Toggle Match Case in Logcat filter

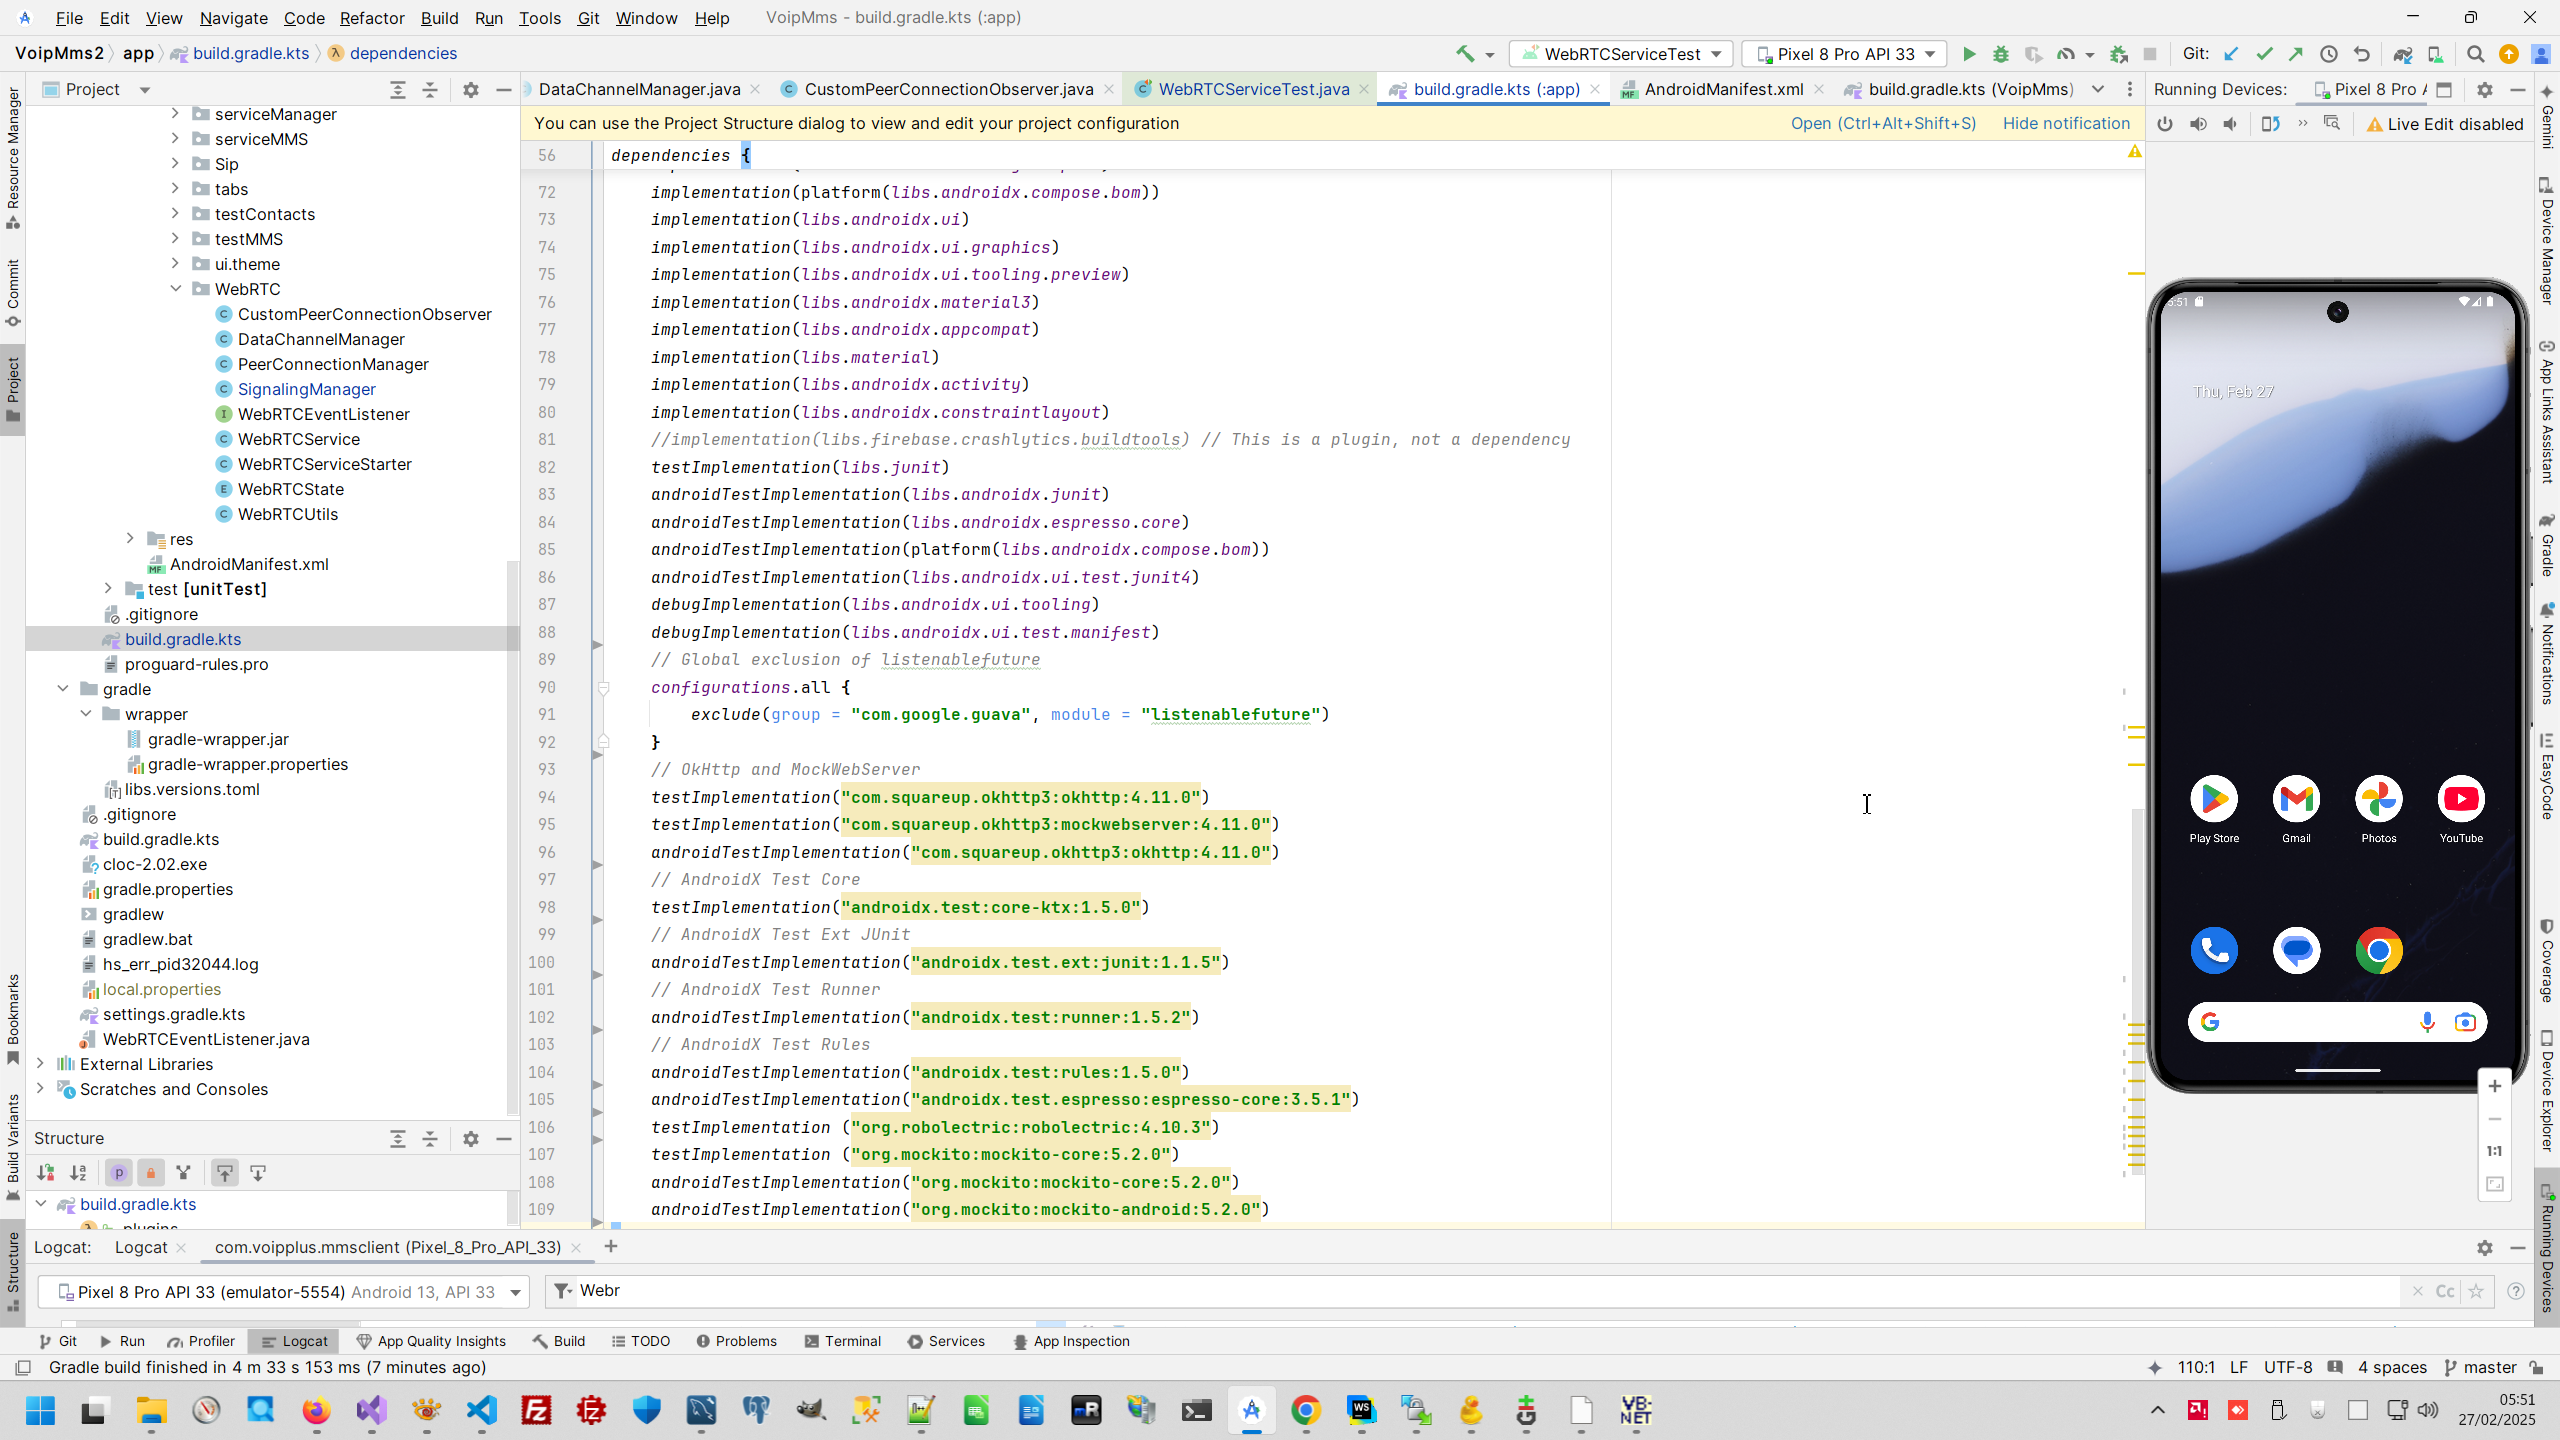point(2445,1291)
